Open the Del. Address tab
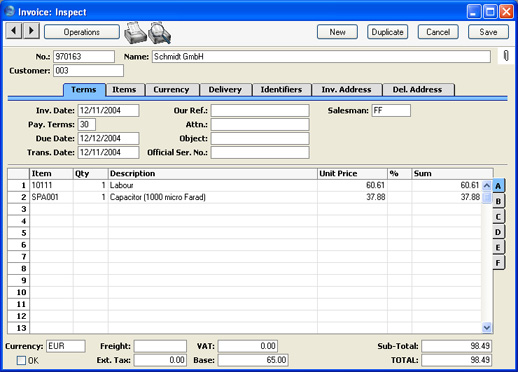518x372 pixels. pyautogui.click(x=417, y=90)
